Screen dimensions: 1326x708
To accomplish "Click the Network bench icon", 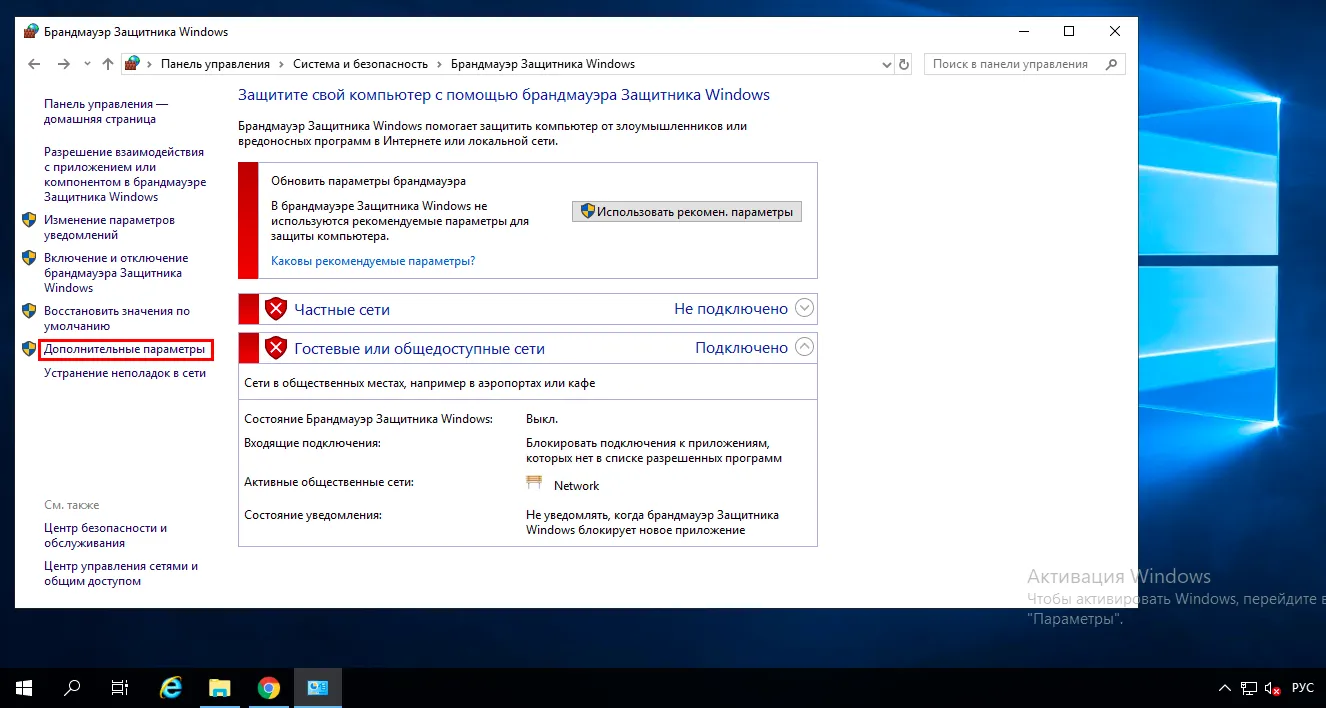I will 534,484.
